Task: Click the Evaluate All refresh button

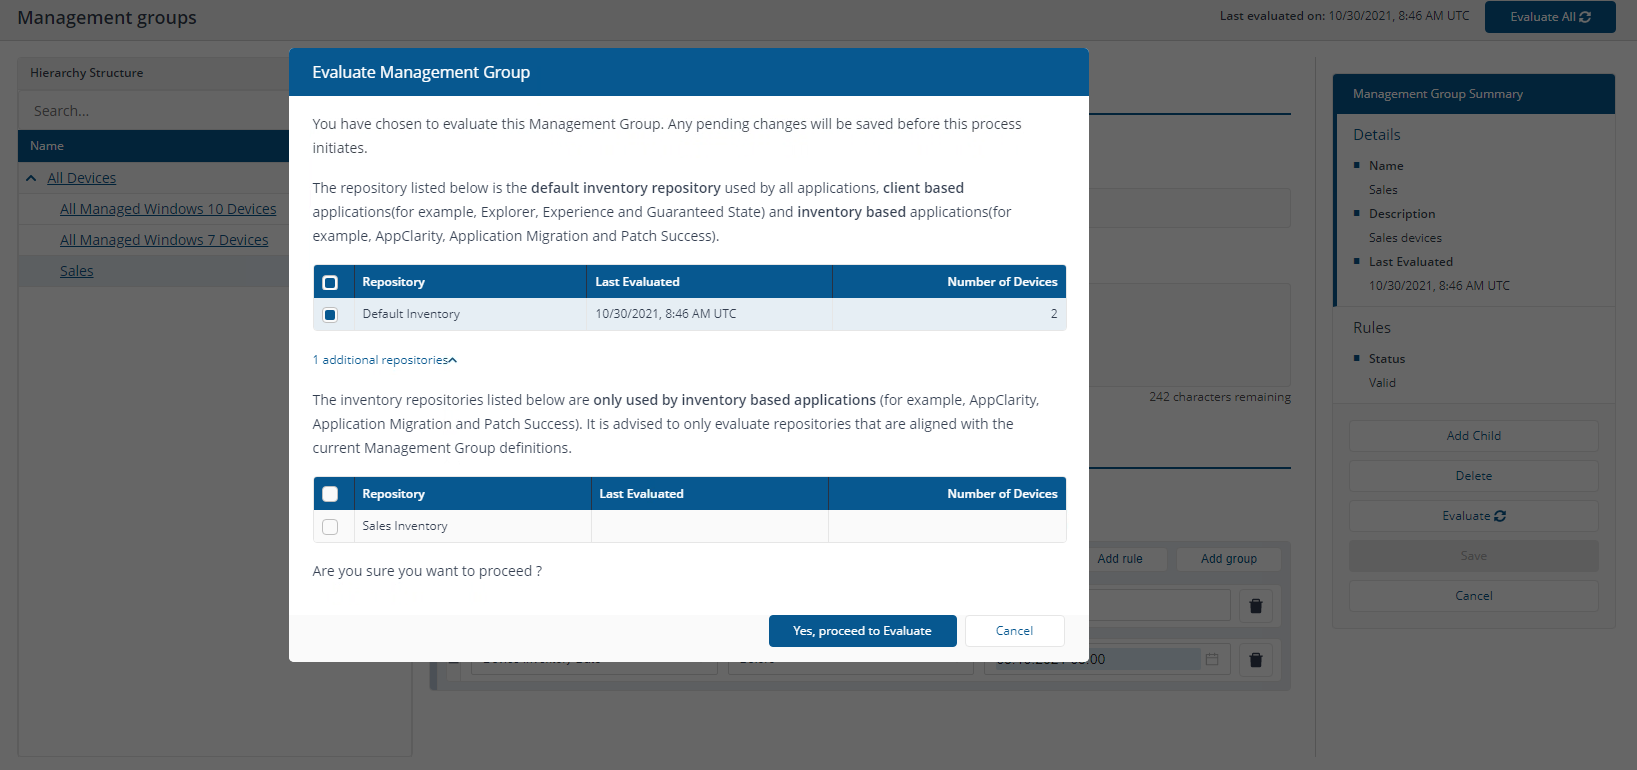Action: pyautogui.click(x=1549, y=17)
